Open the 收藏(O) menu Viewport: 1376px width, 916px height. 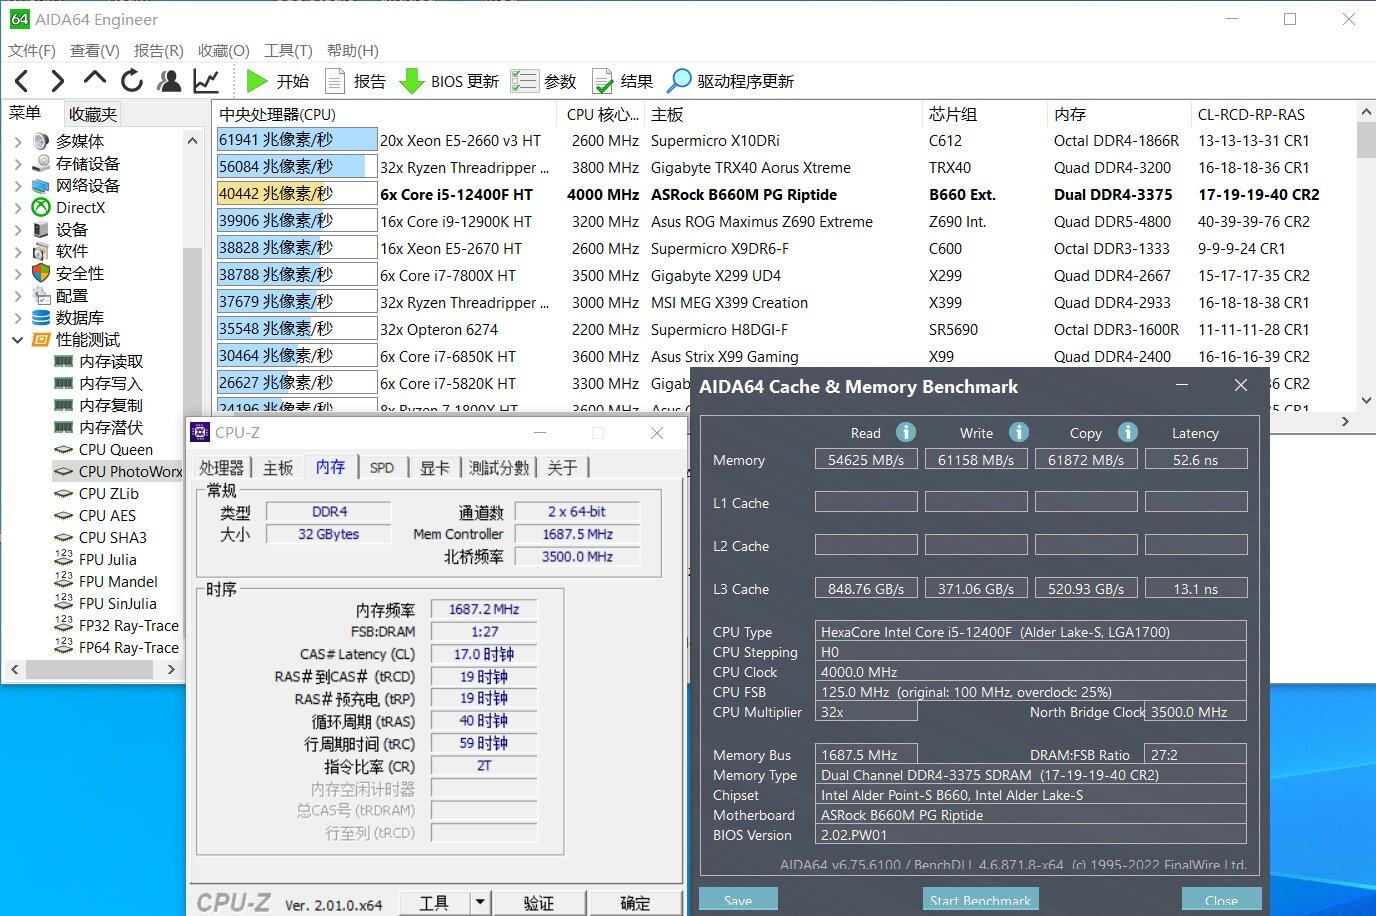point(223,50)
